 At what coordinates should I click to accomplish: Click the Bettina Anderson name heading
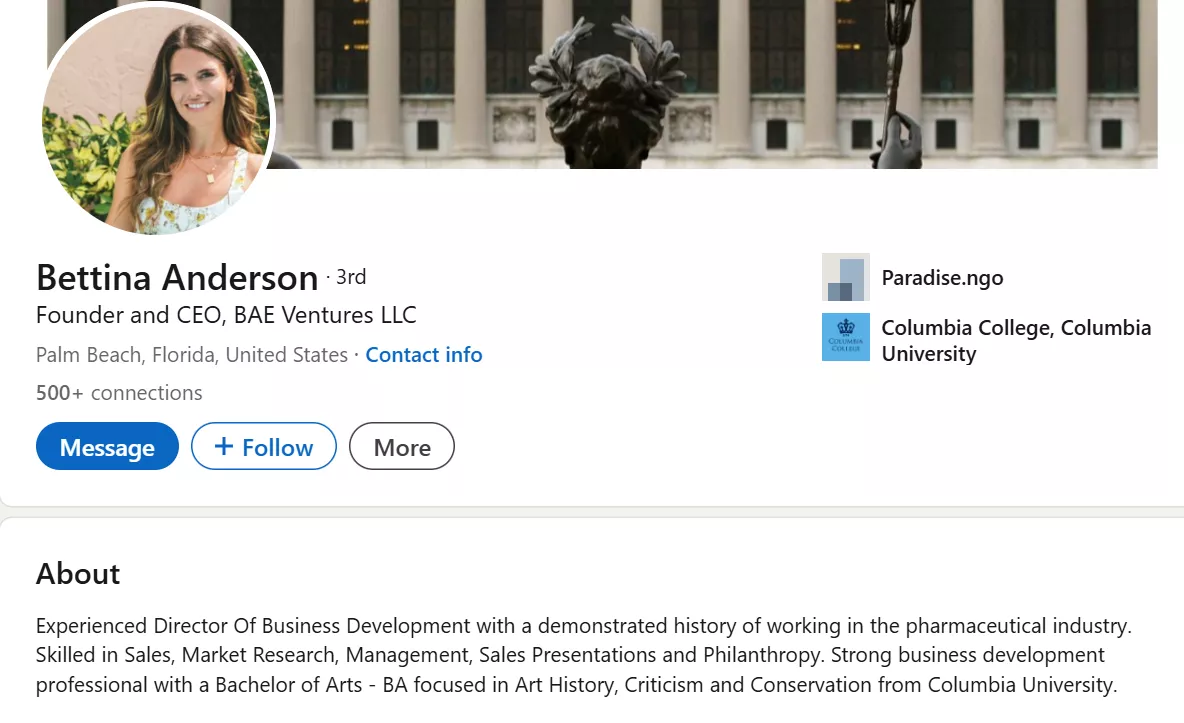(x=177, y=277)
